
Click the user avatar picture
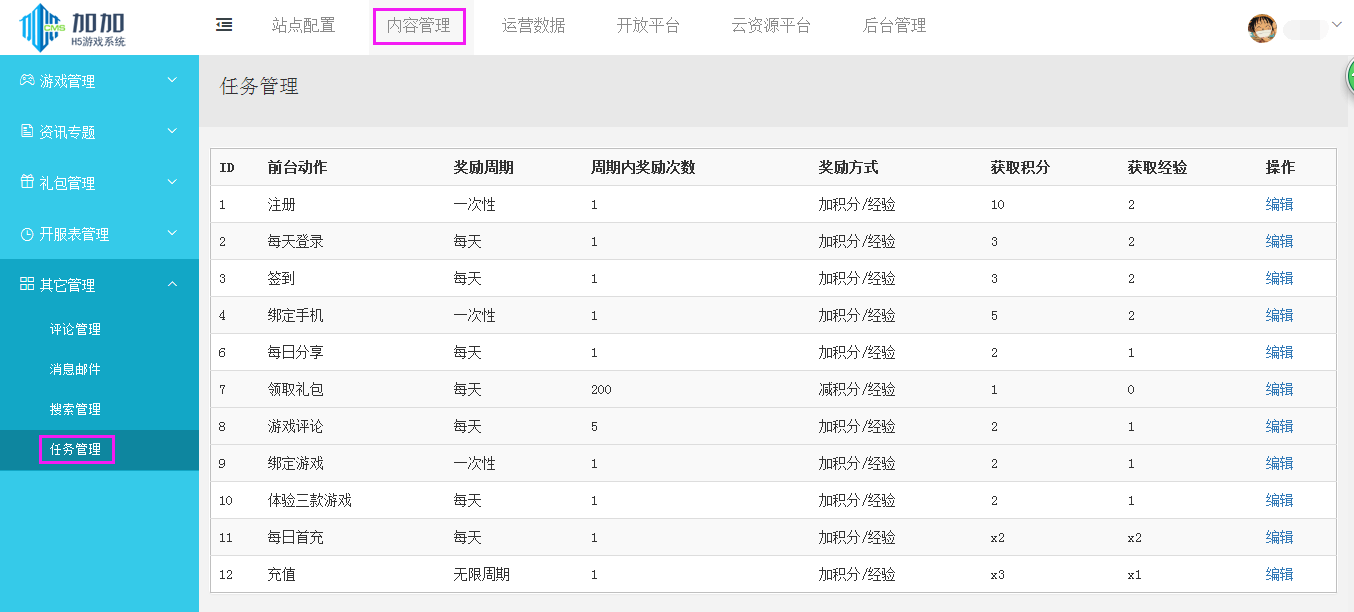tap(1262, 28)
